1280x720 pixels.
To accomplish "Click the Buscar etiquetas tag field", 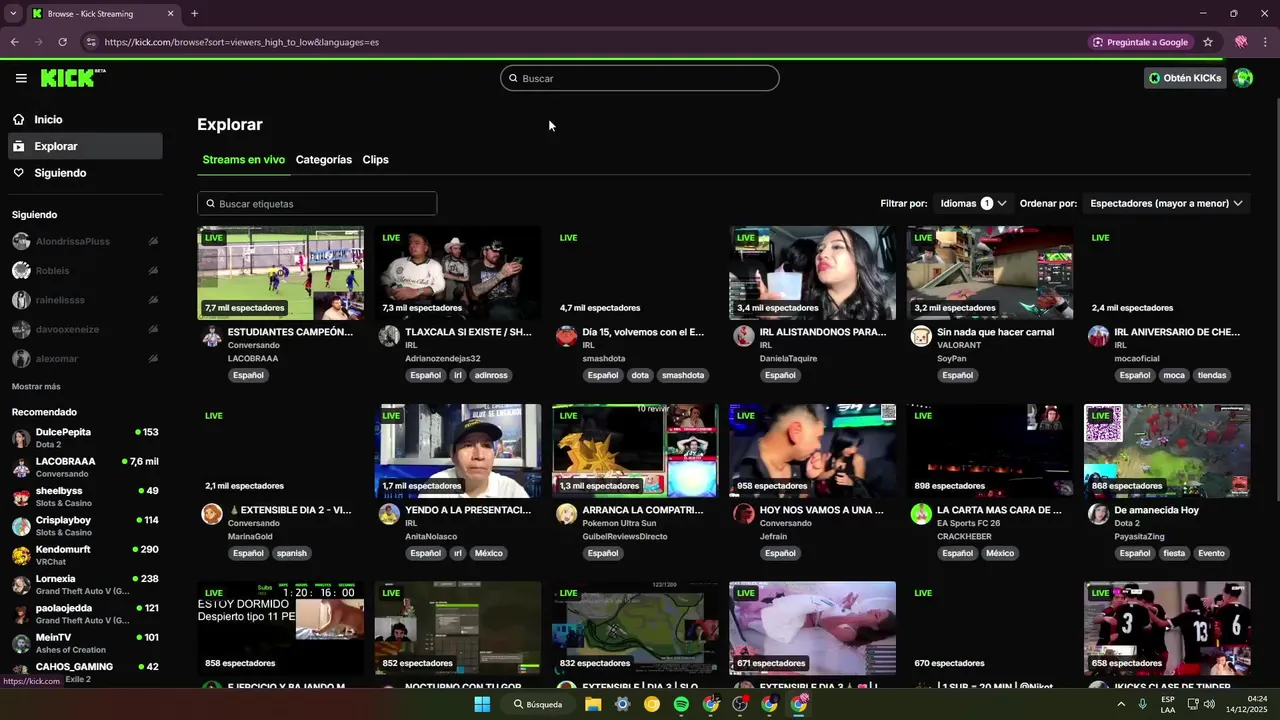I will tap(317, 203).
